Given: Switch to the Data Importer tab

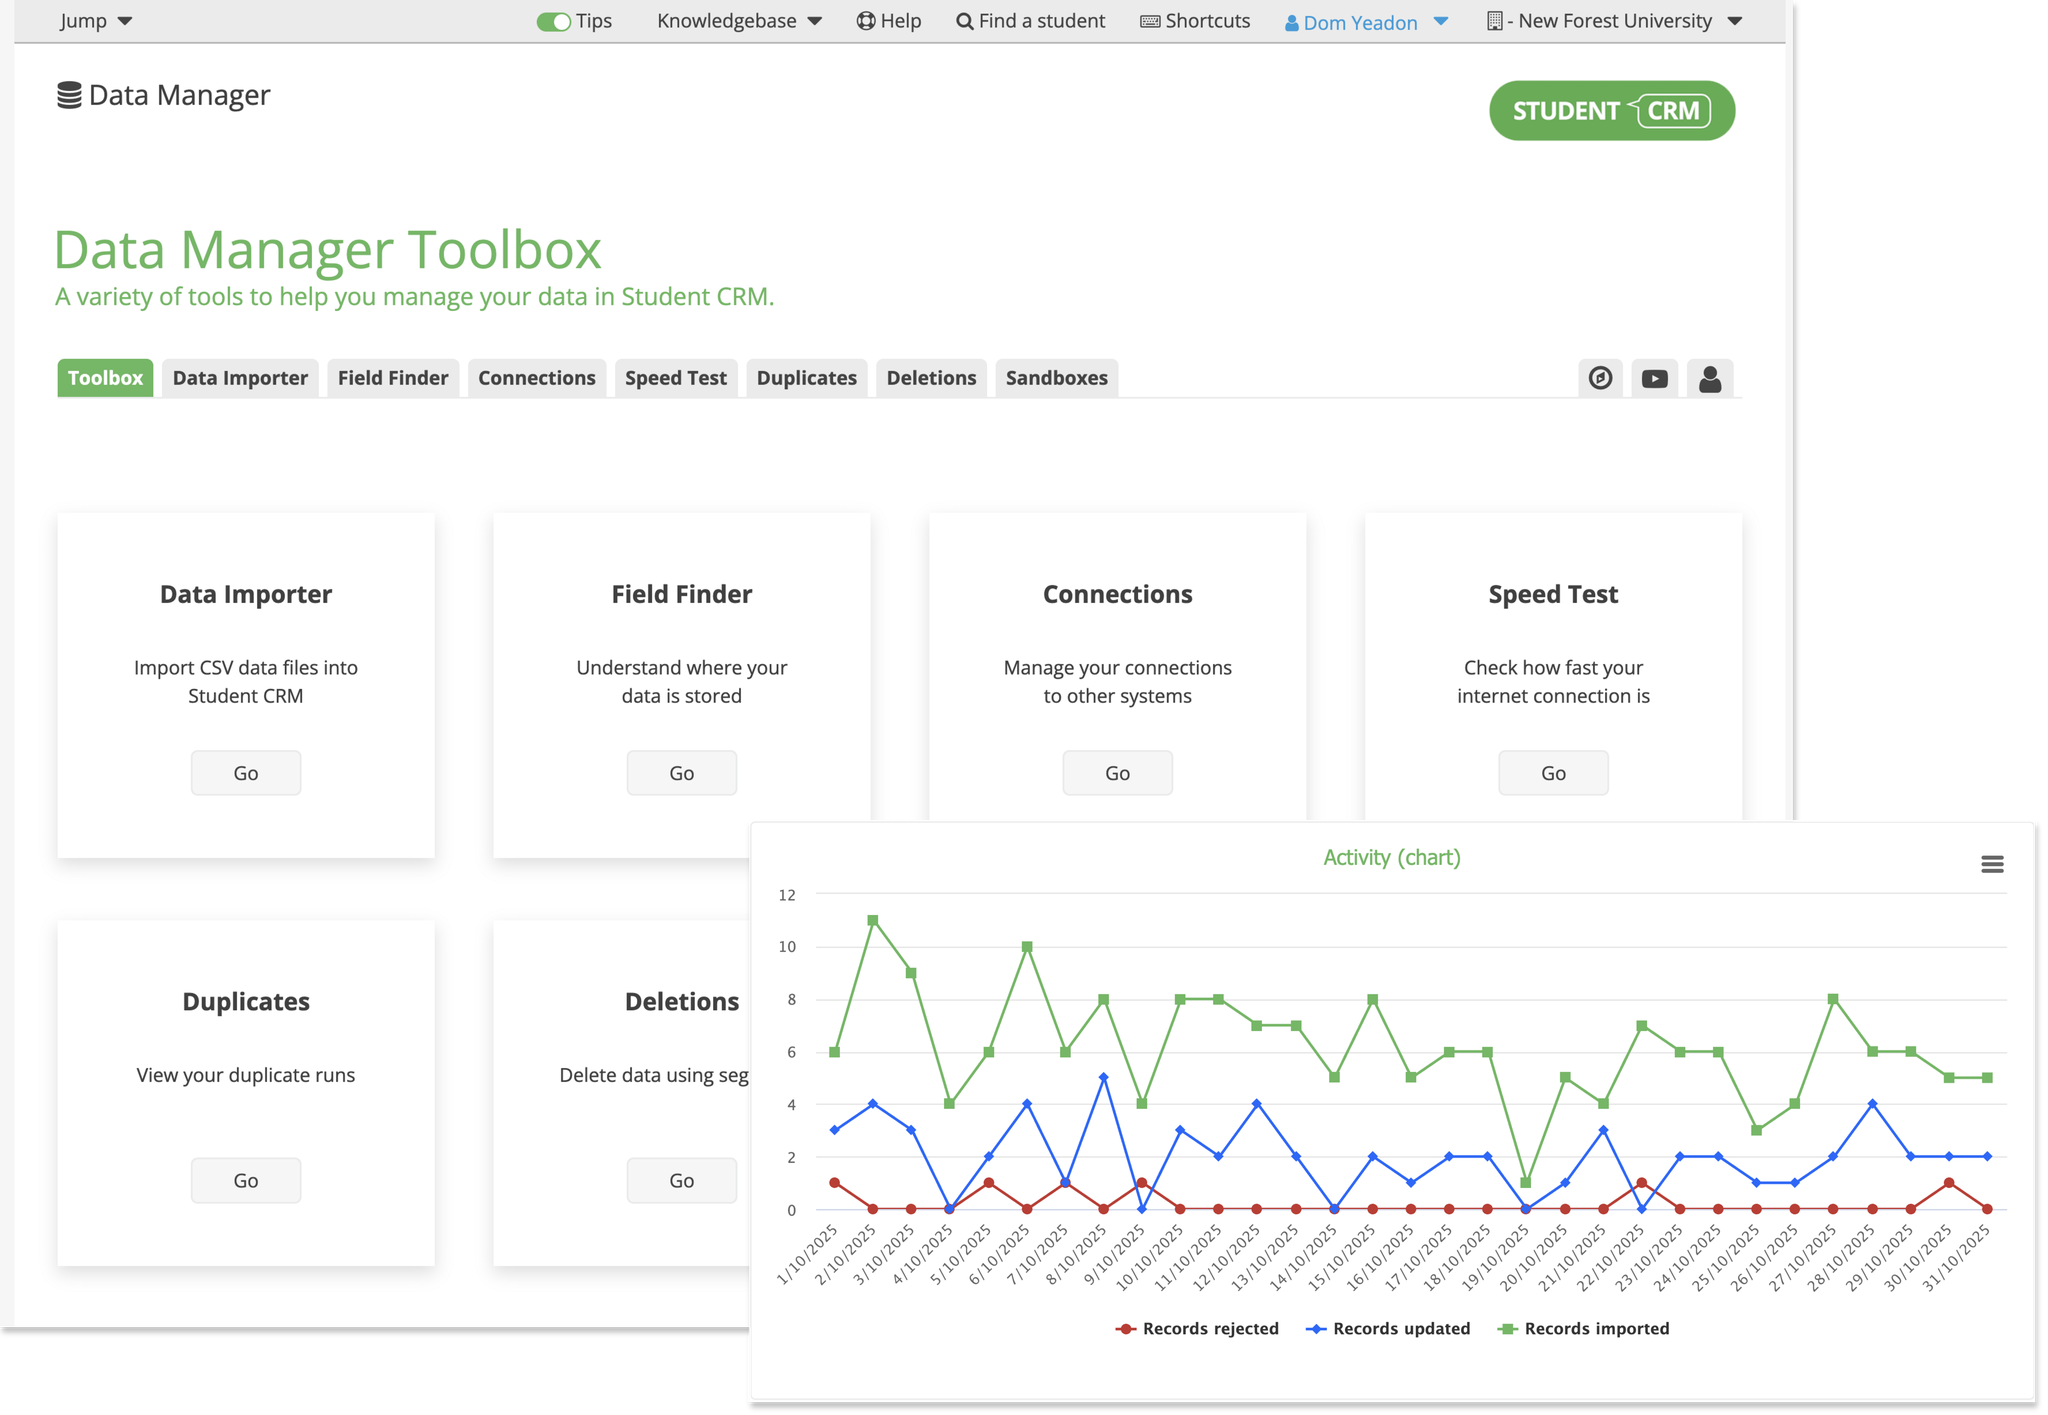Looking at the screenshot, I should coord(240,378).
